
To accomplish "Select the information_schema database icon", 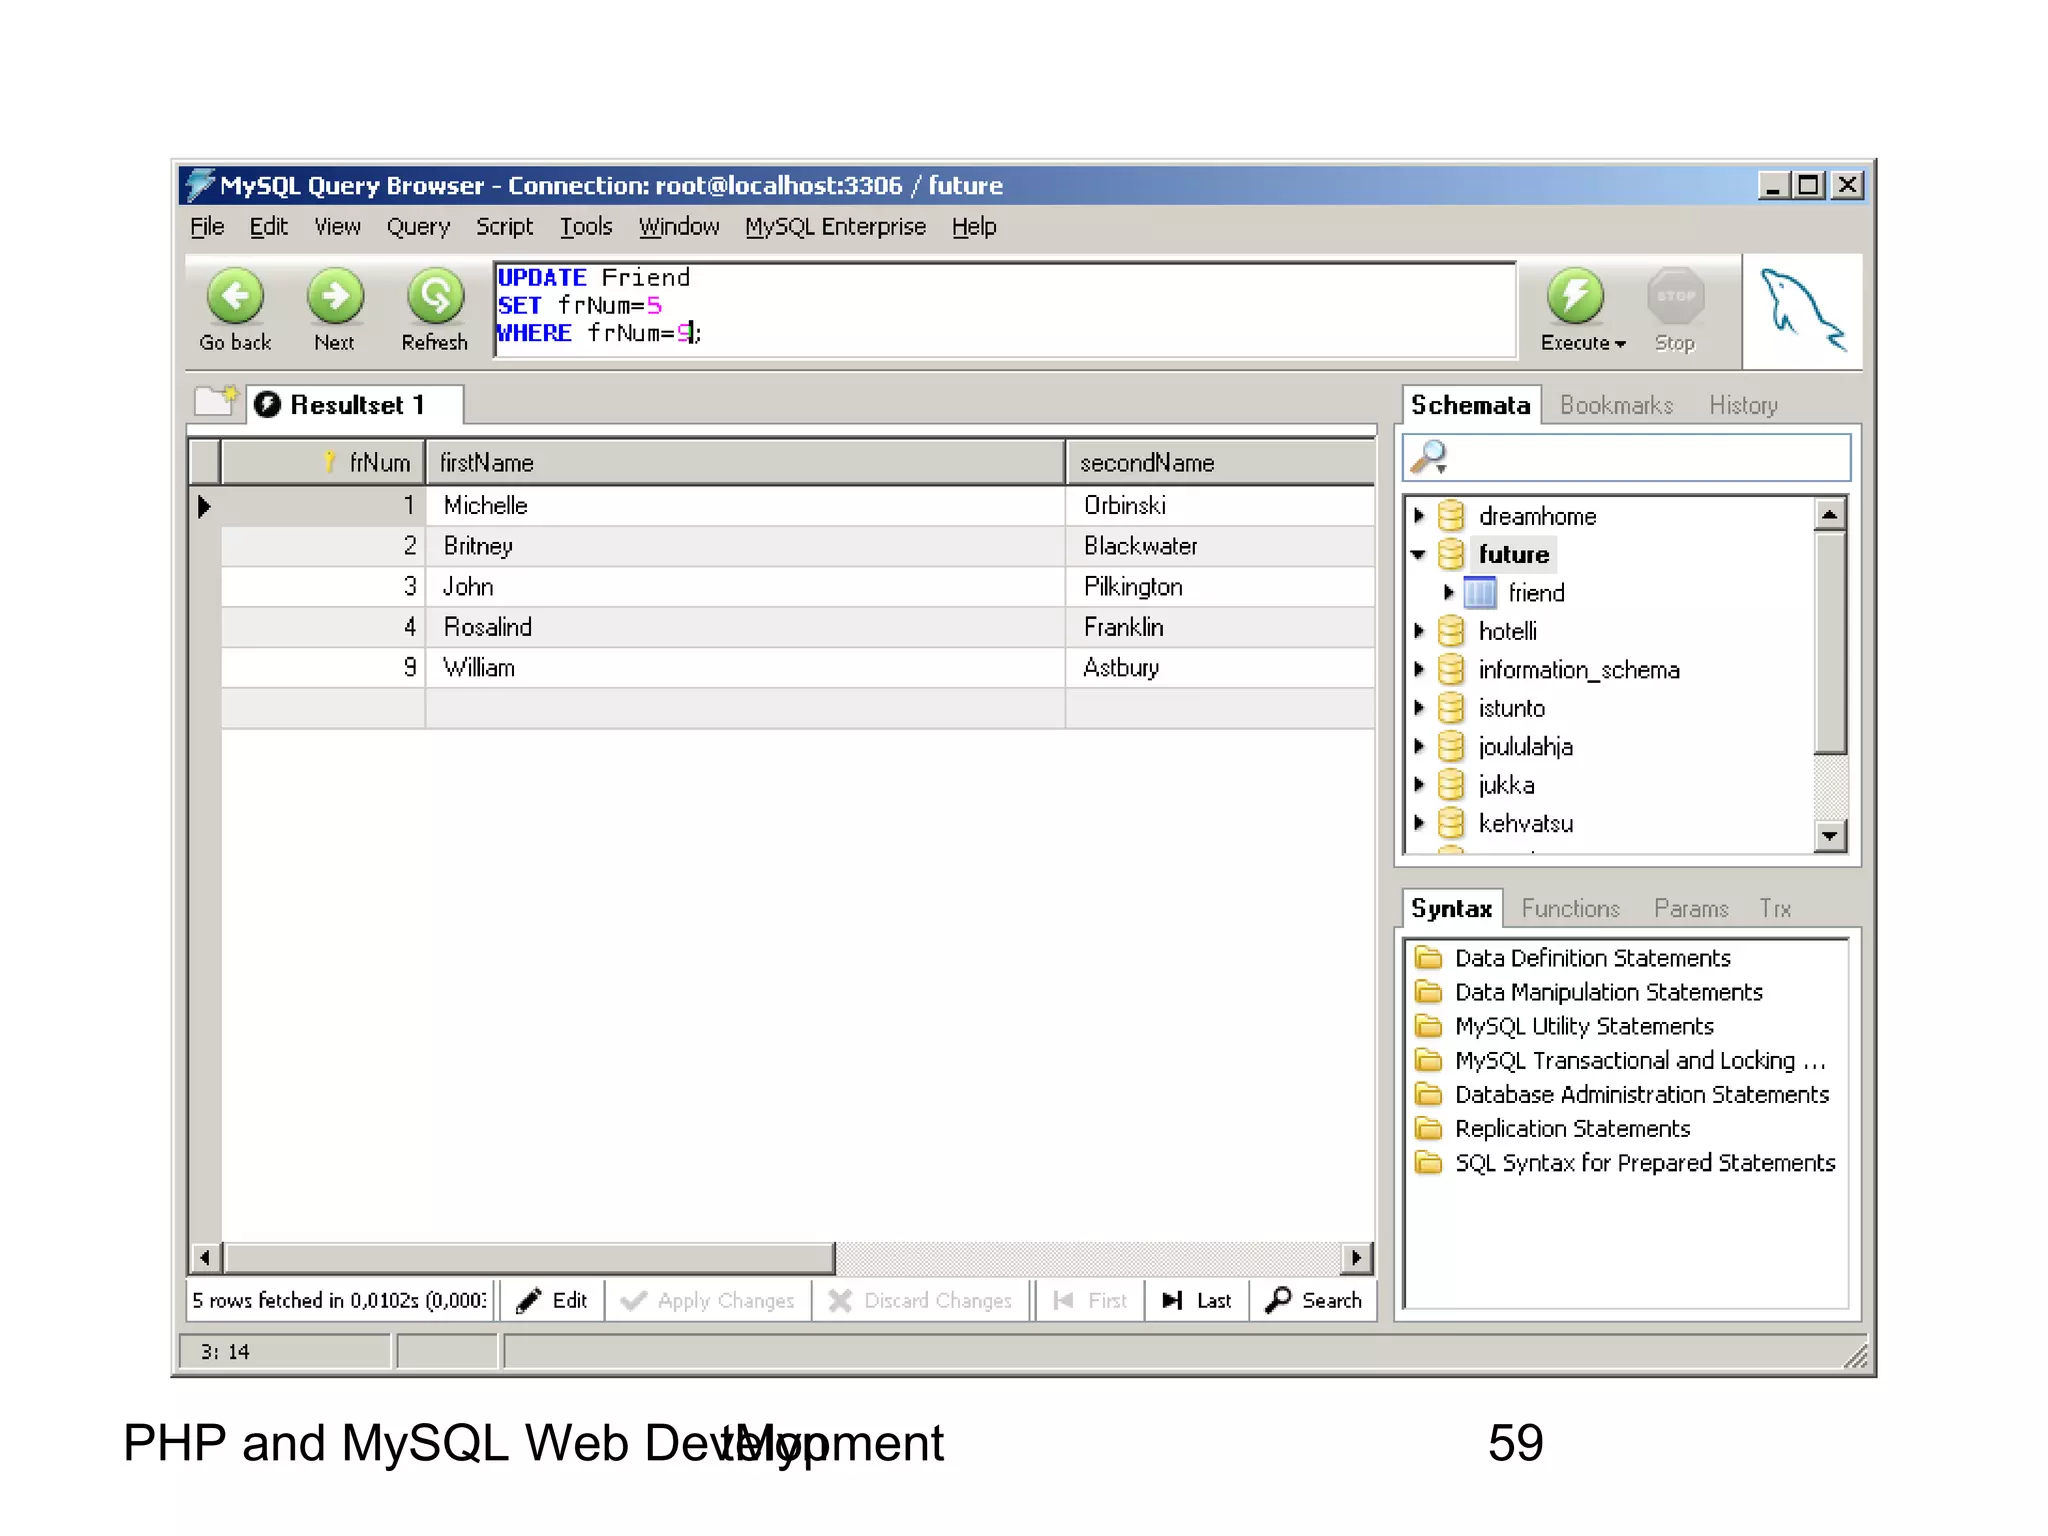I will click(x=1451, y=669).
